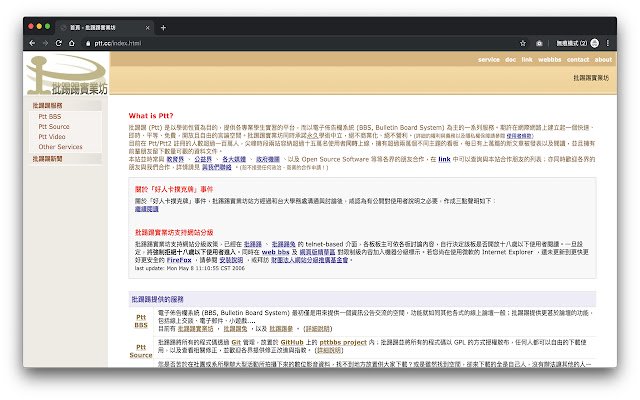Open the link item in the top navigation
The image size is (640, 400).
pyautogui.click(x=527, y=60)
